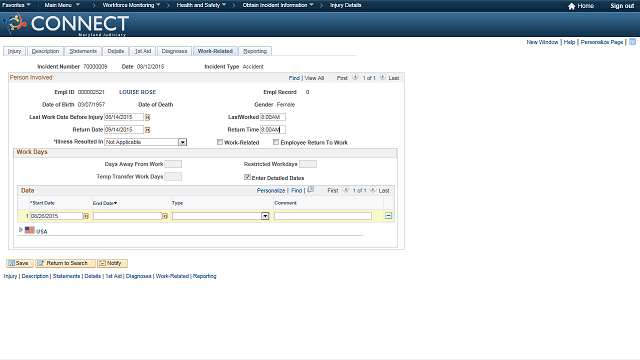Delete row 1 with the minus icon
Image resolution: width=640 pixels, height=360 pixels.
pyautogui.click(x=388, y=216)
